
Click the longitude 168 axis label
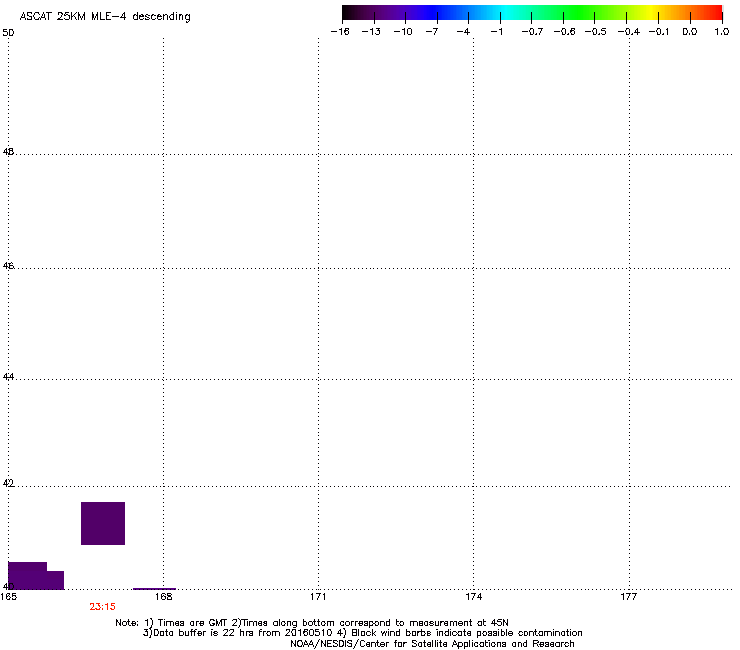(163, 597)
